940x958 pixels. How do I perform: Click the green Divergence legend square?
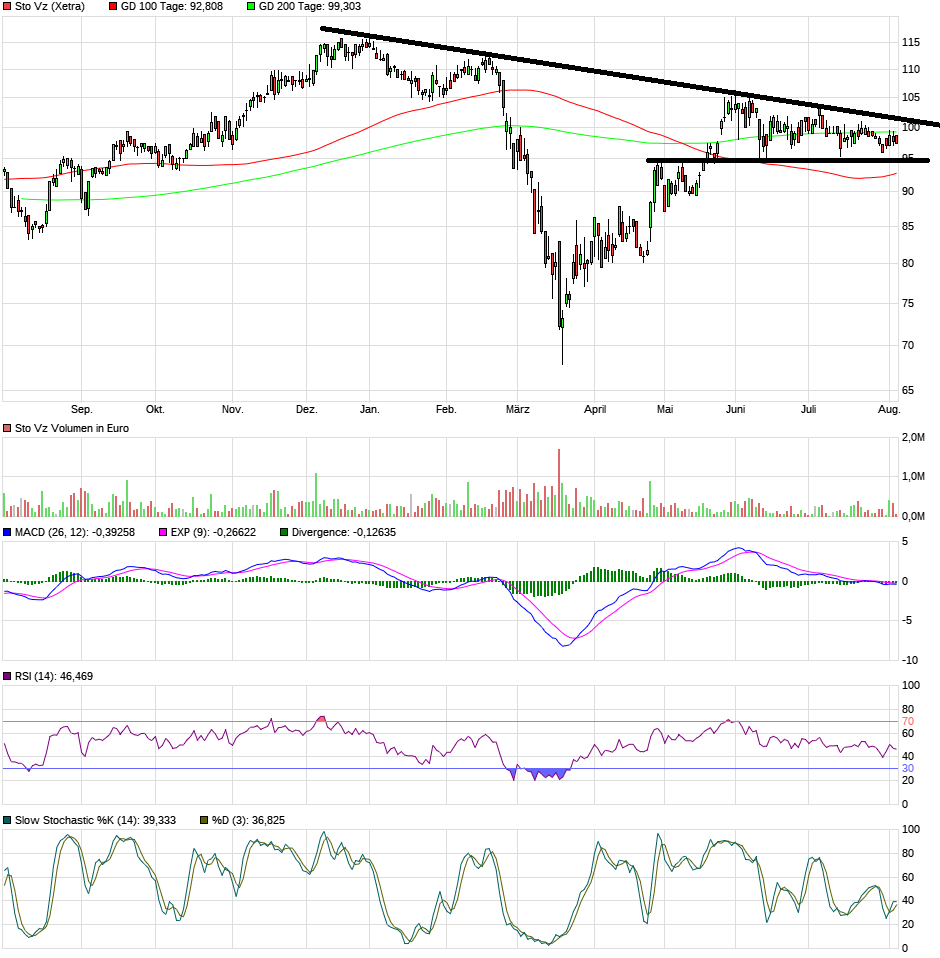(x=284, y=532)
